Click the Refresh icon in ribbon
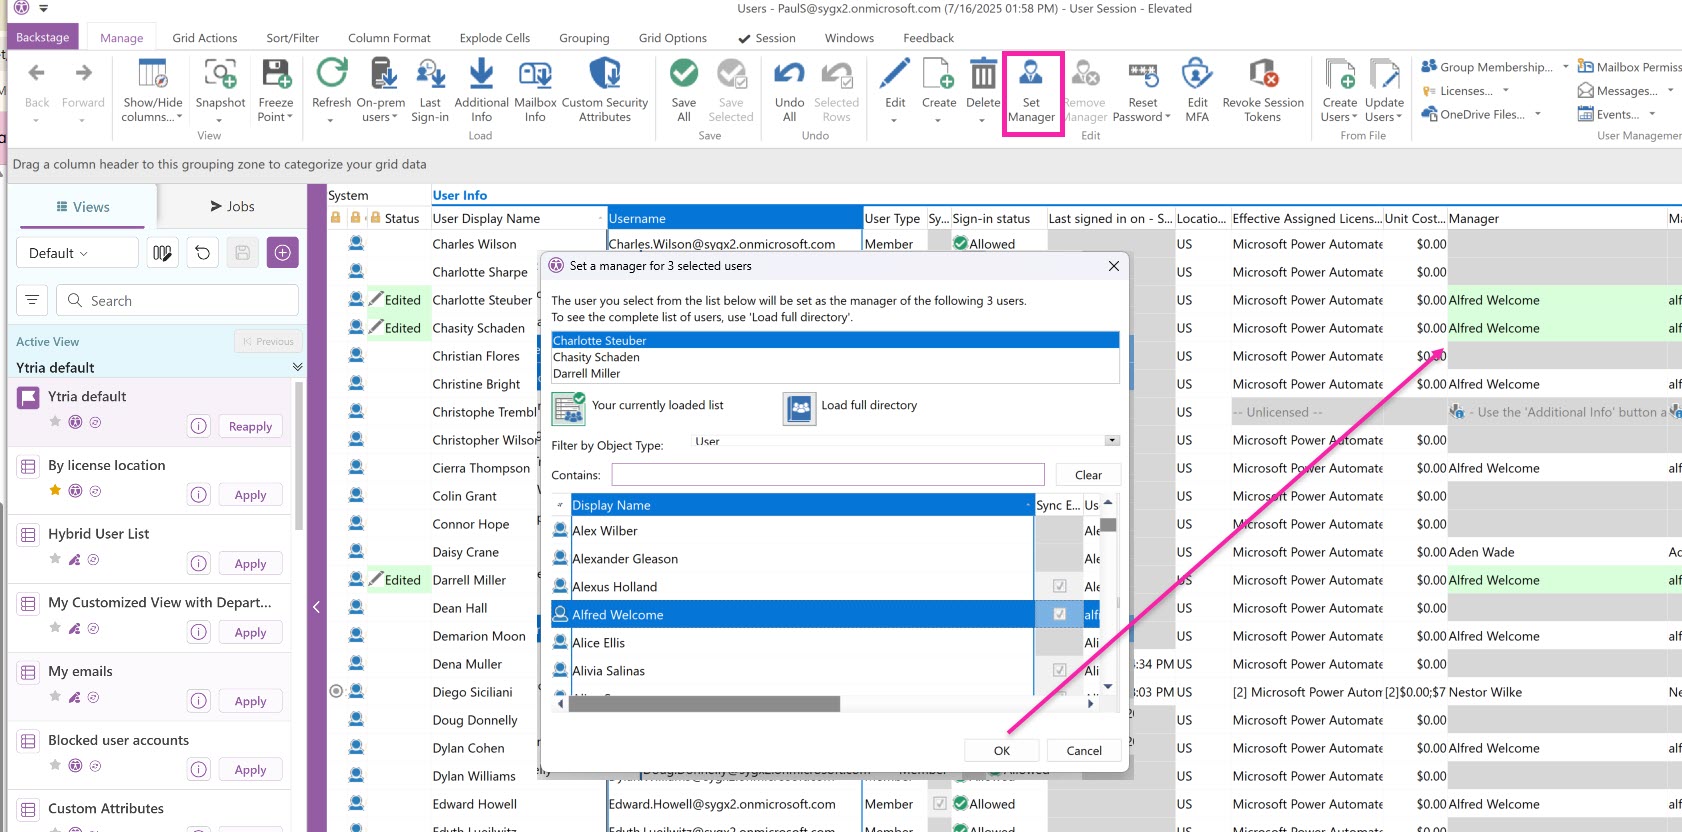 pos(331,76)
